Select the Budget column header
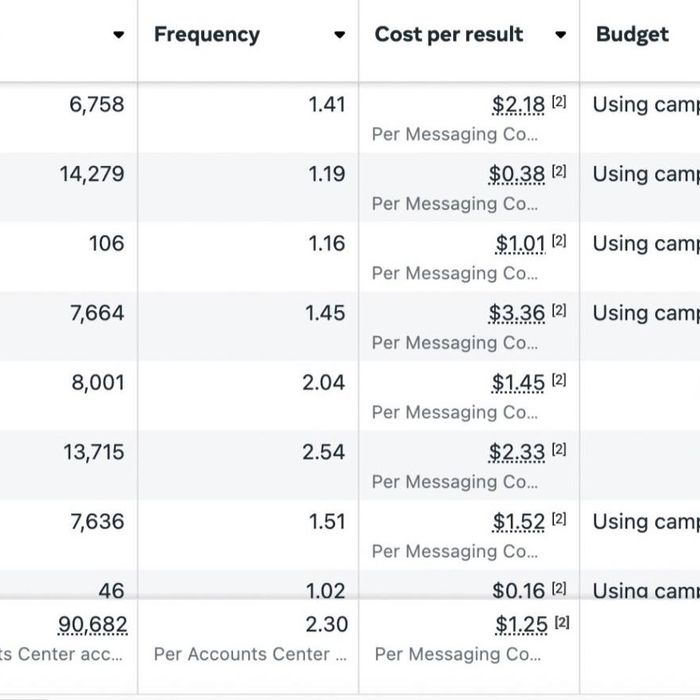 [632, 34]
